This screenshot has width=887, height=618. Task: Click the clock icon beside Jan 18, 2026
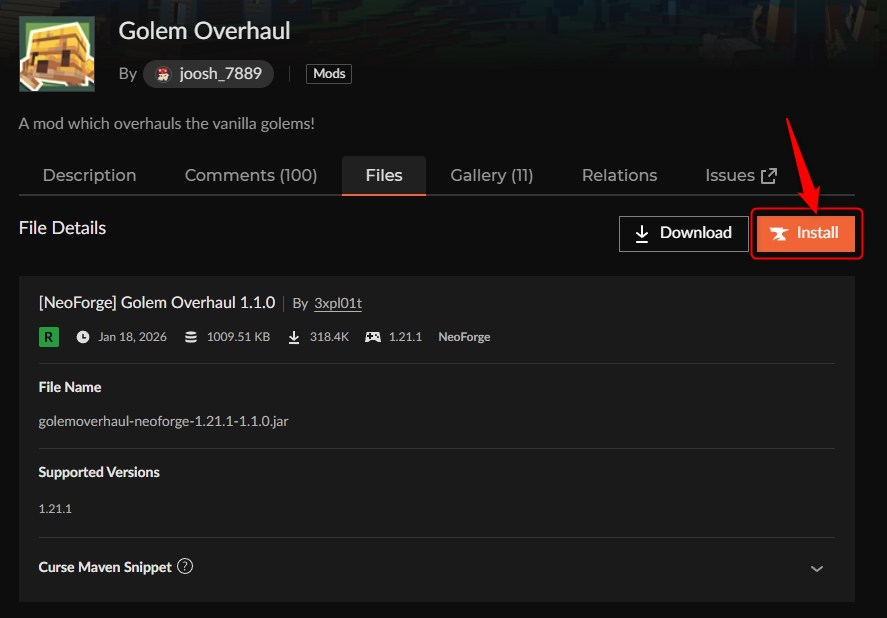pyautogui.click(x=83, y=337)
